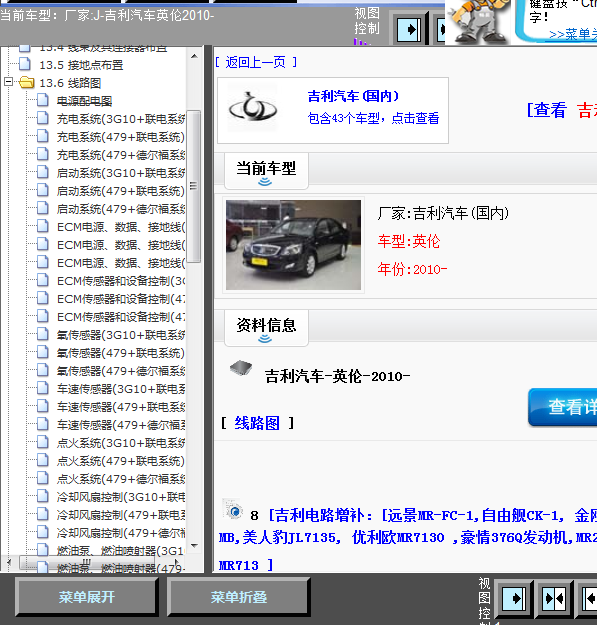The height and width of the screenshot is (625, 597).
Task: Collapse the 13.6 线路图 folder node
Action: (x=8, y=82)
